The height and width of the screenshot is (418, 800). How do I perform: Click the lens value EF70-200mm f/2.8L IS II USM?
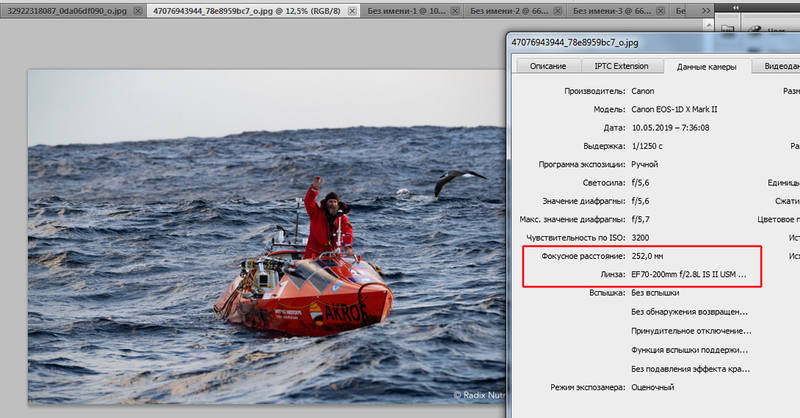689,275
